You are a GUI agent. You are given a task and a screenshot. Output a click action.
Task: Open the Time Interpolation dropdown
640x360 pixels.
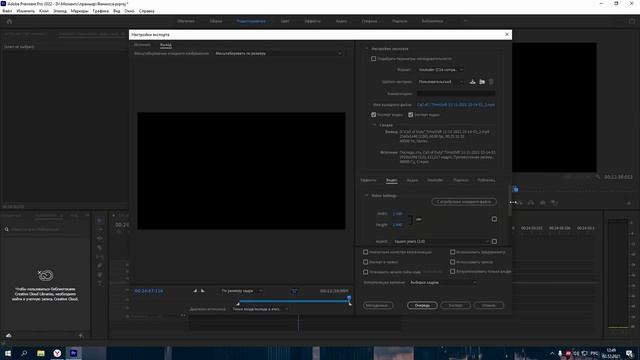click(x=442, y=282)
